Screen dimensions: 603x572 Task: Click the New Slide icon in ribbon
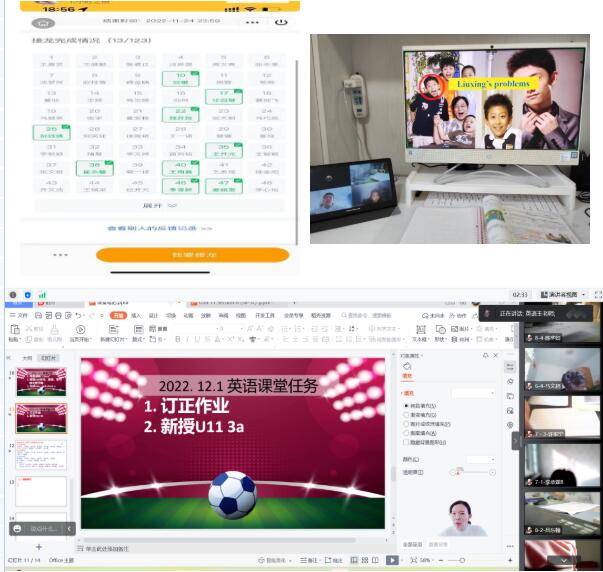click(x=113, y=330)
